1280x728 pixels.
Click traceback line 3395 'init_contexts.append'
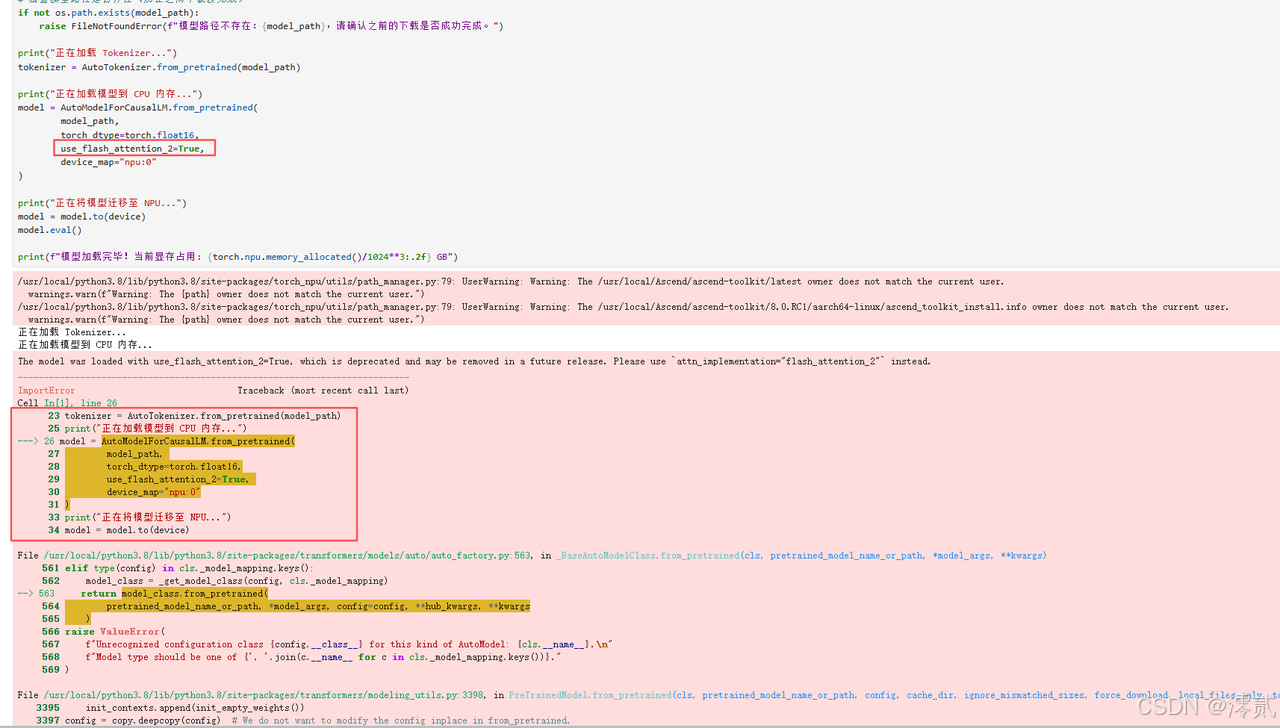coord(170,707)
